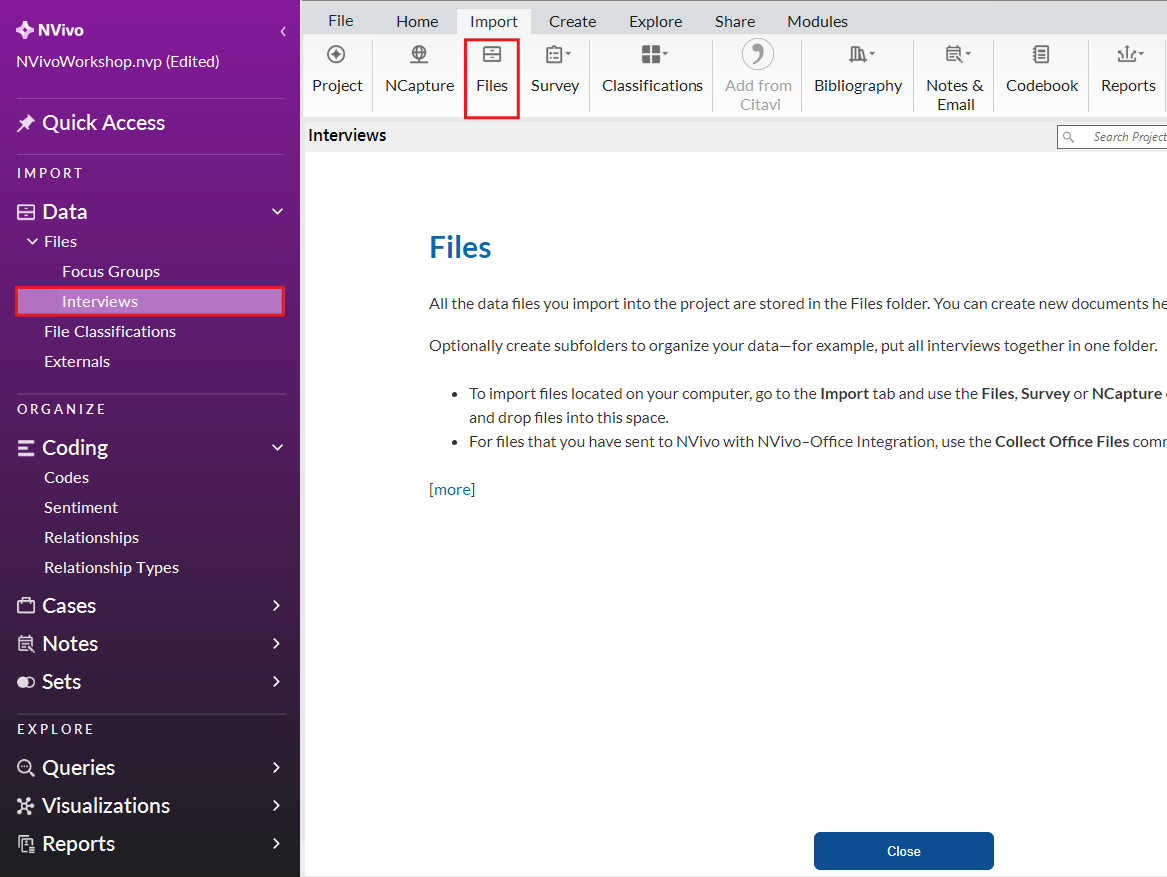Expand the Sets section arrow
The width and height of the screenshot is (1167, 877).
coord(276,681)
